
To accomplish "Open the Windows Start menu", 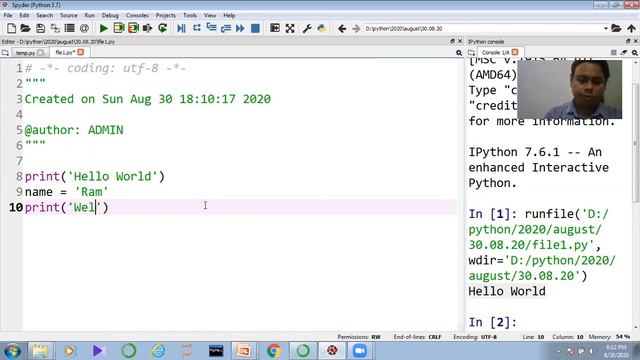I will (x=12, y=351).
